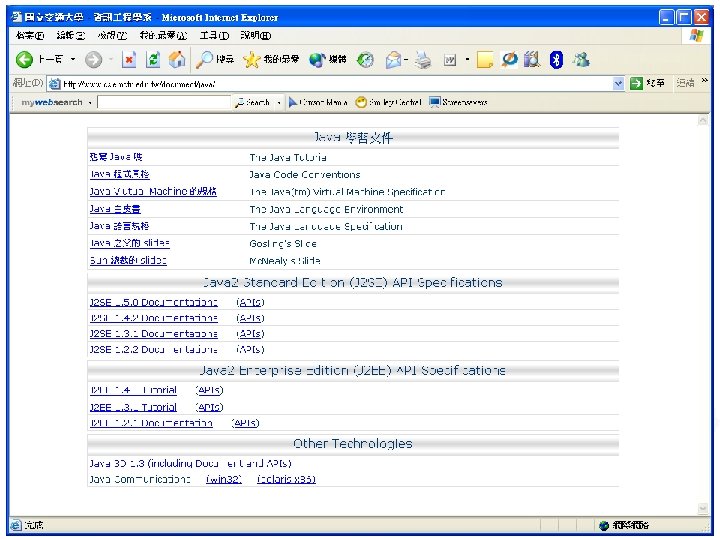Open the J2SE 1.4.2 Documentation link
720x540 pixels.
pyautogui.click(x=153, y=318)
